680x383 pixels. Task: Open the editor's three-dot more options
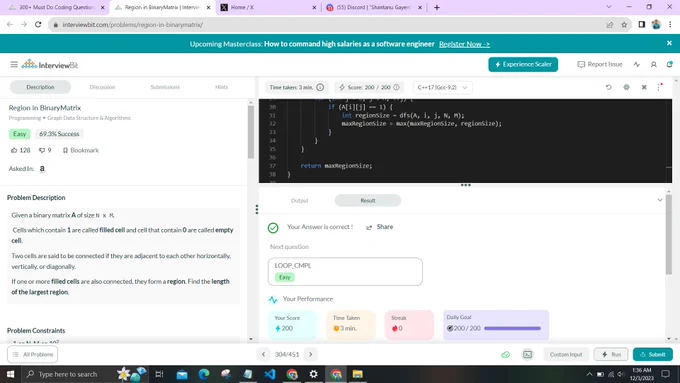(659, 87)
